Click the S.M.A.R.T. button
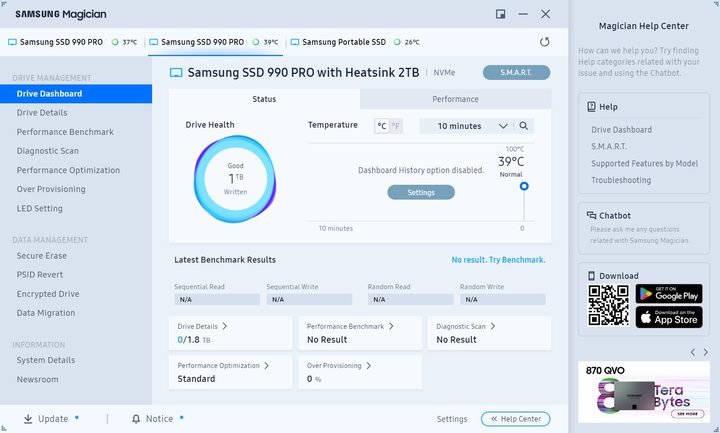The image size is (720, 433). point(516,73)
